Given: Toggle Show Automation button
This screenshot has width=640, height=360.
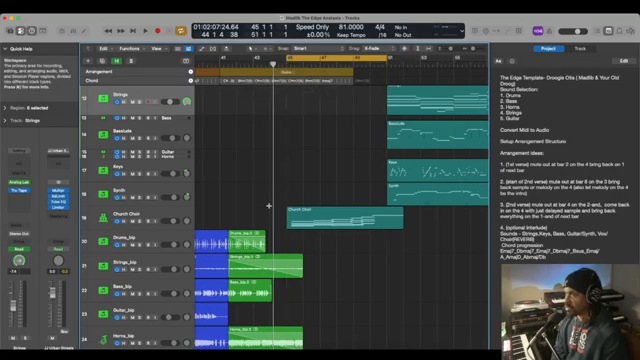Looking at the screenshot, I should pos(202,49).
